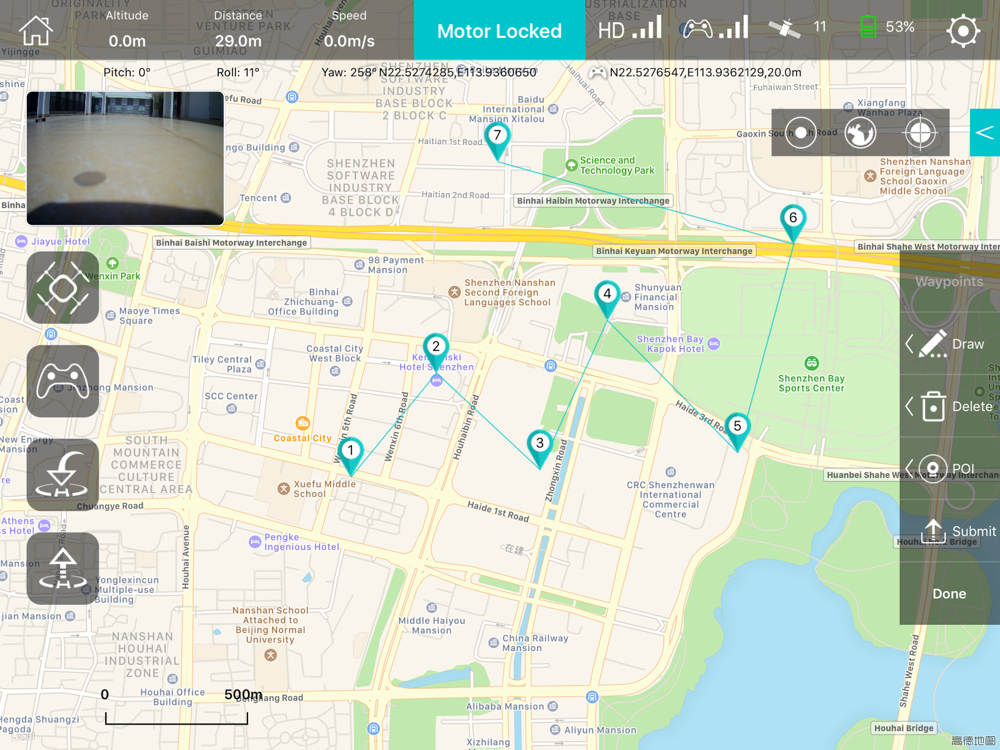Image resolution: width=1000 pixels, height=750 pixels.
Task: Tap the Binhai Keyuan Motorway Interchange label
Action: pos(674,251)
